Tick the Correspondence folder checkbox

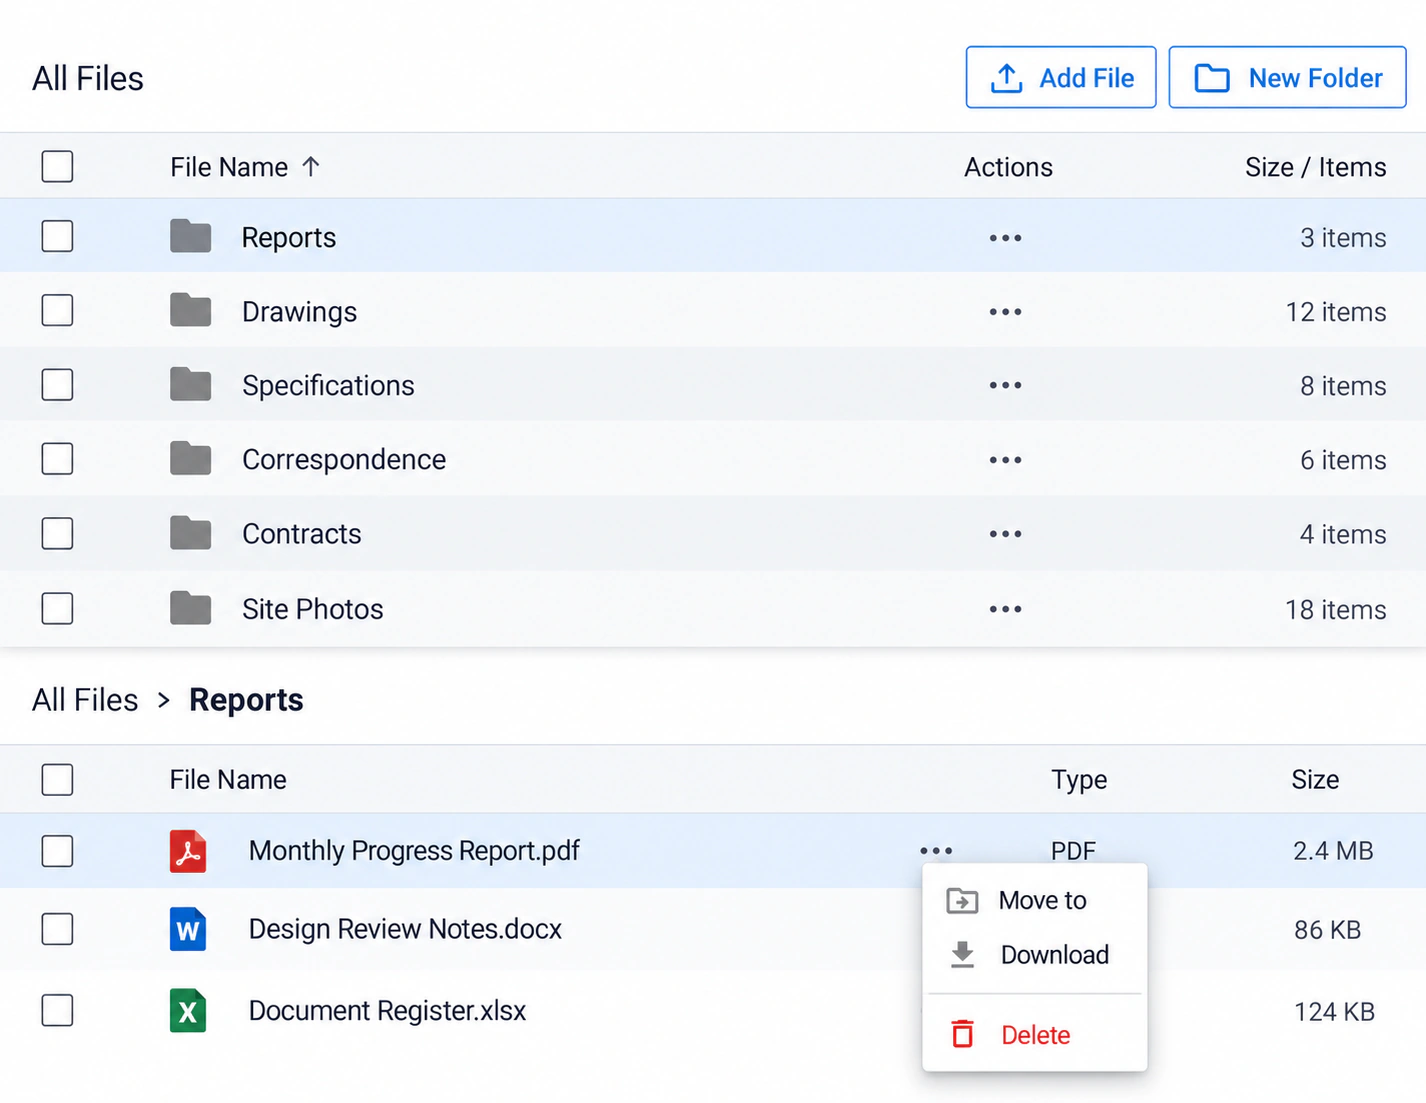pyautogui.click(x=57, y=459)
